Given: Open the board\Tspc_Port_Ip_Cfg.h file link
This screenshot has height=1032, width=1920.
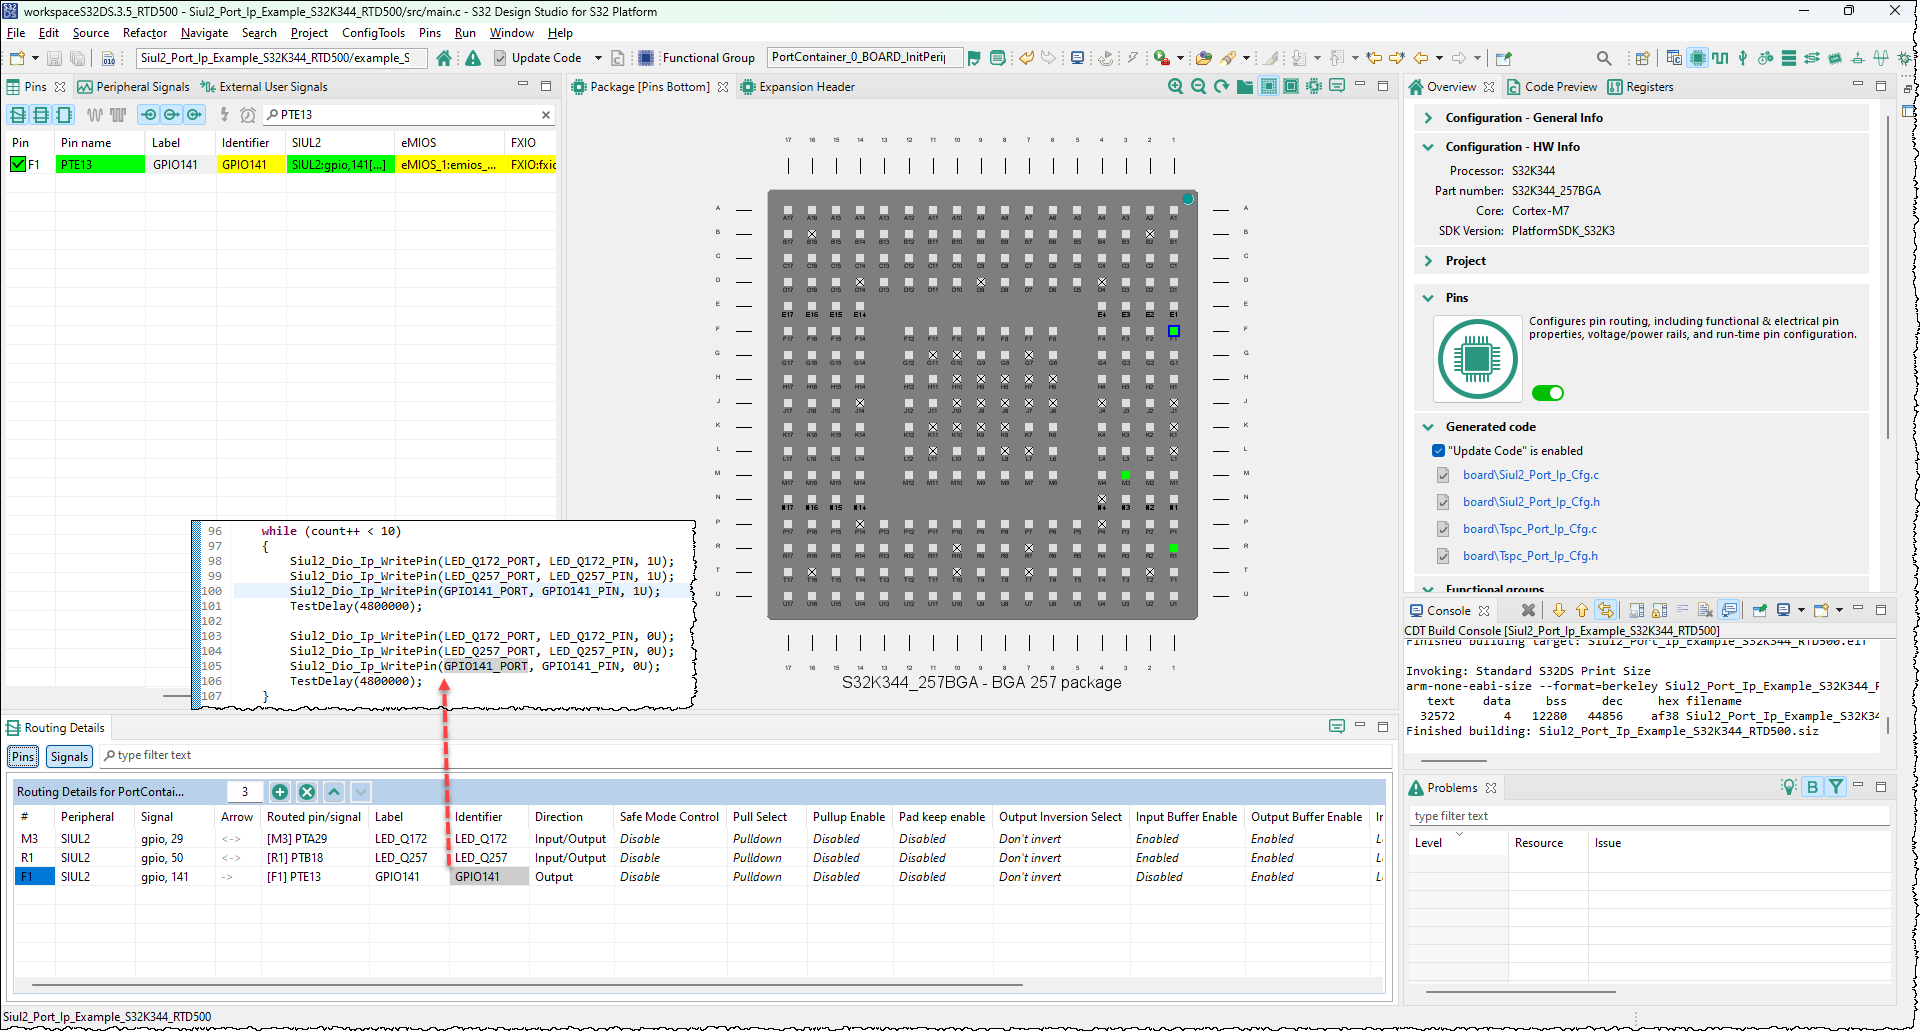Looking at the screenshot, I should pos(1530,556).
